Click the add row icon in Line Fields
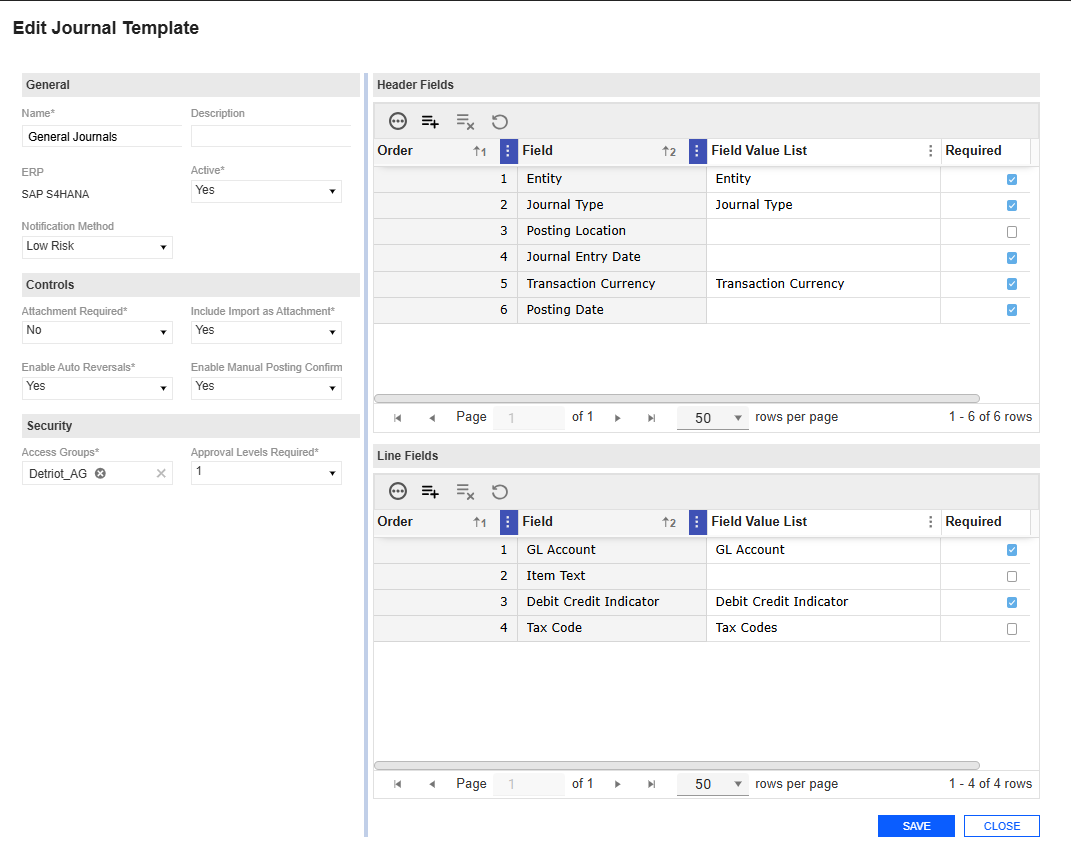Screen dimensions: 1071x849 point(430,491)
